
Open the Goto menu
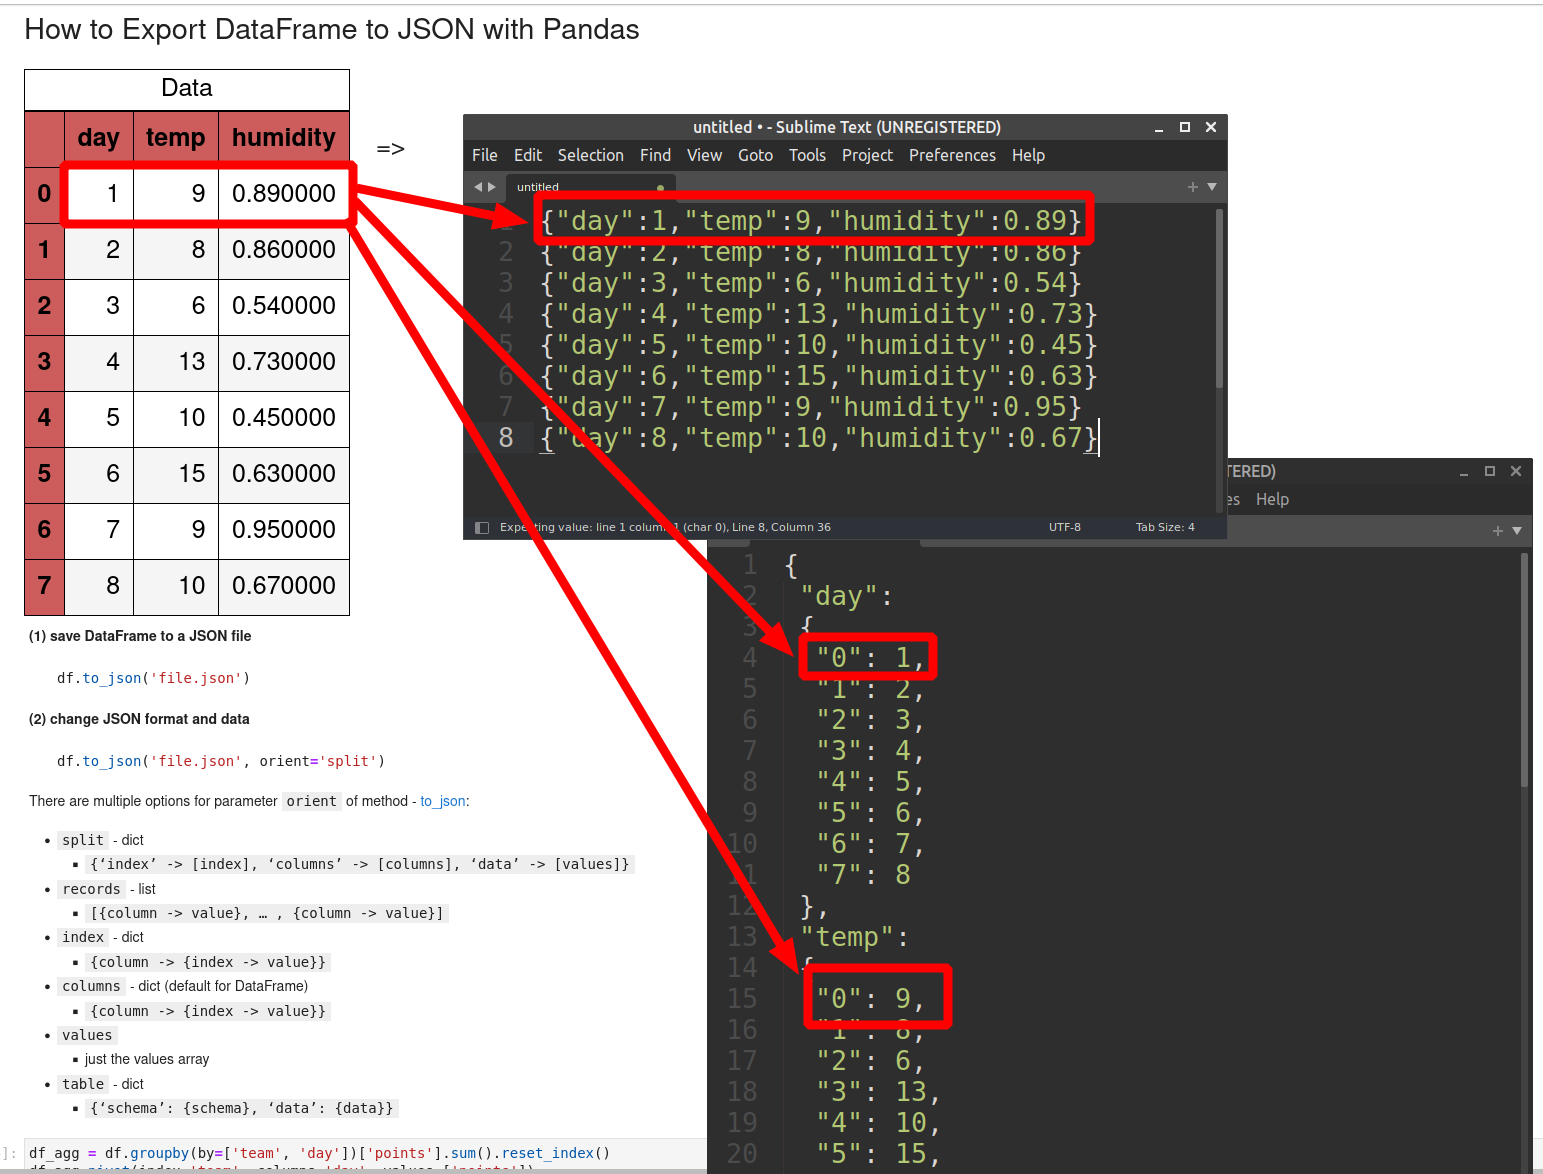click(x=755, y=155)
